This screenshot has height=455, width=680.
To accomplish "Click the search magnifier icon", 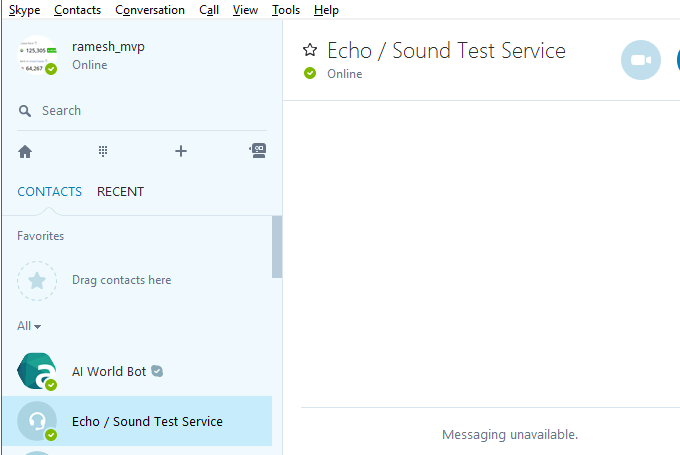I will [x=25, y=111].
